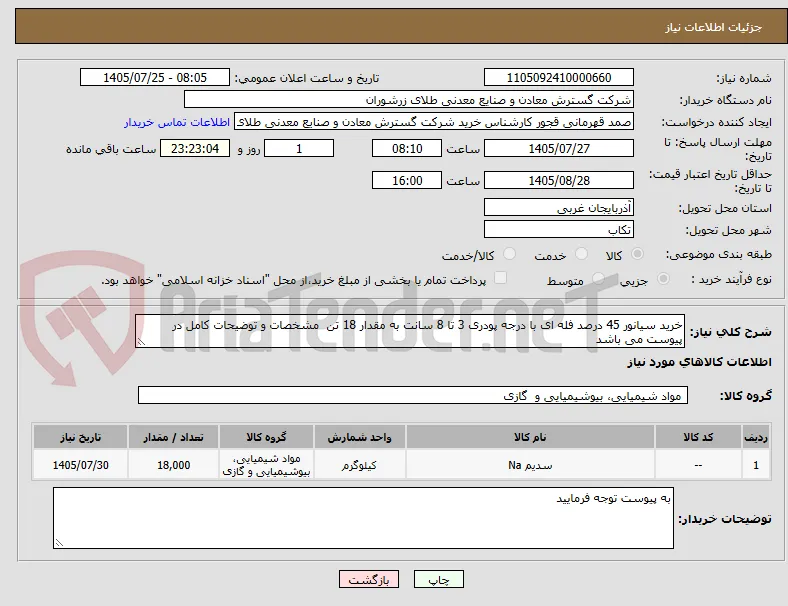Click the goods group cell in table row

click(266, 465)
